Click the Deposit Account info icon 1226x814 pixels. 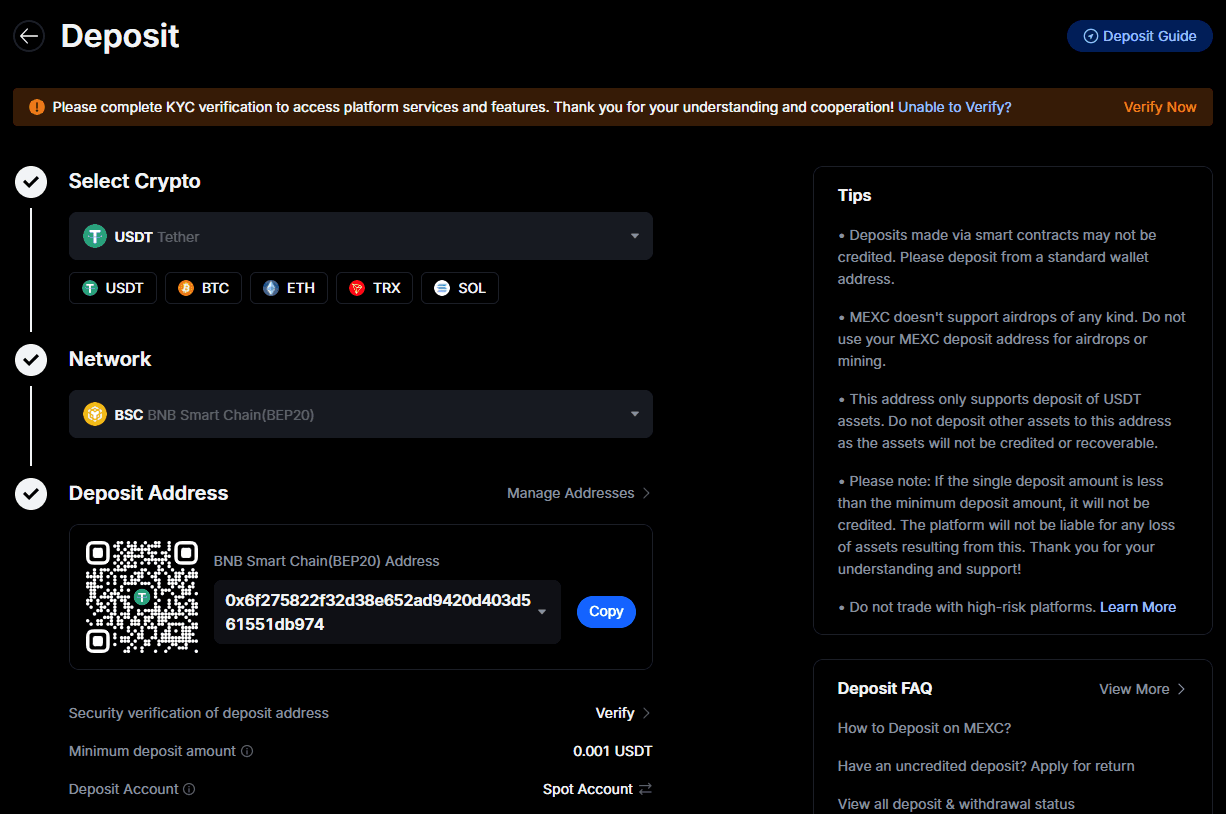click(x=189, y=789)
